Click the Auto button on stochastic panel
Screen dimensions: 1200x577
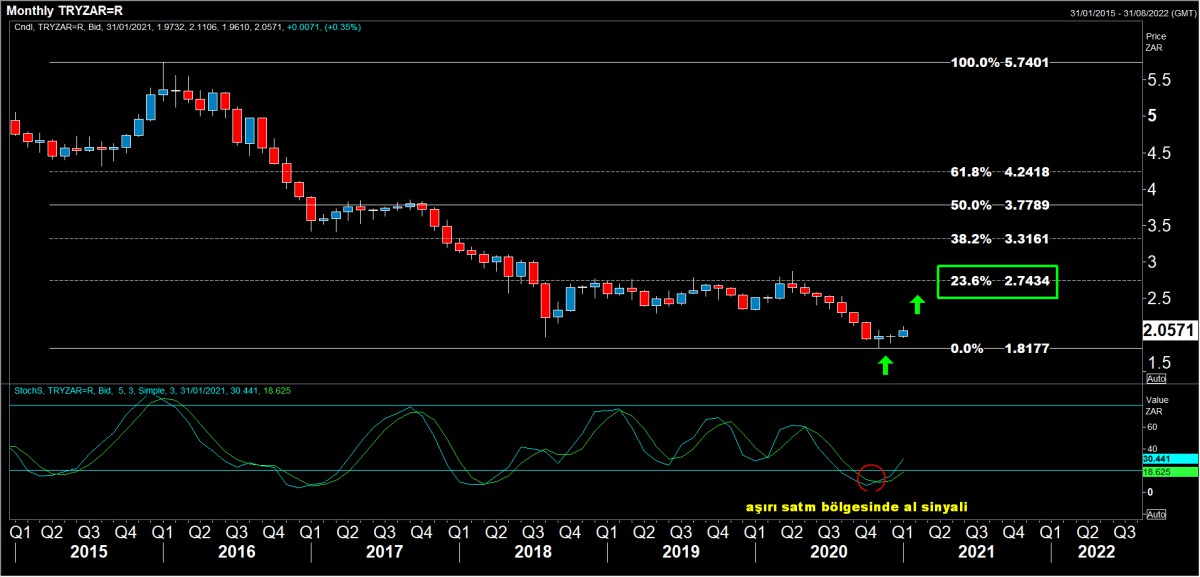1155,514
